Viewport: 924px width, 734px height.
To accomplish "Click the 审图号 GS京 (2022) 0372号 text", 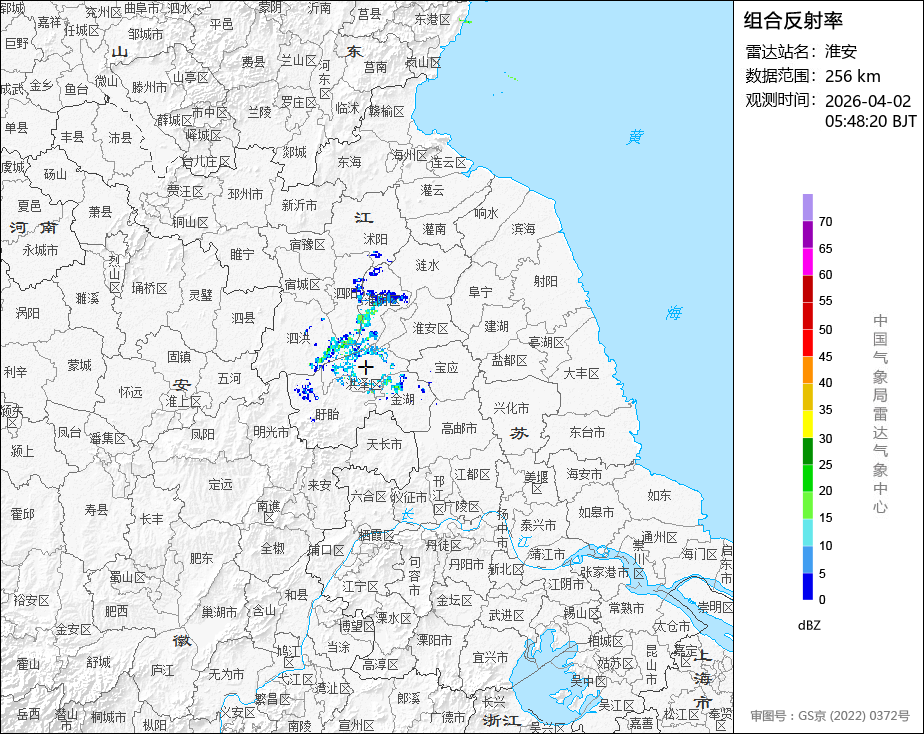I will [x=830, y=716].
